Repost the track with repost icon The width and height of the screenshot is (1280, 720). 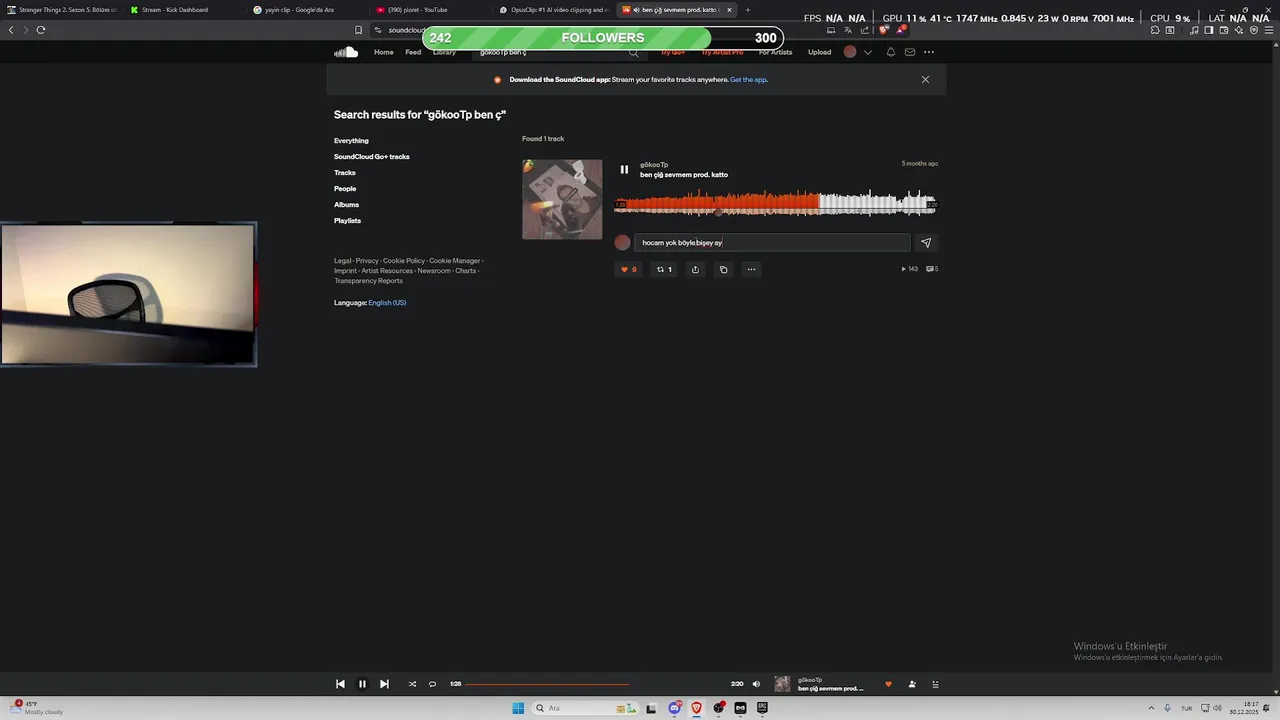[664, 269]
